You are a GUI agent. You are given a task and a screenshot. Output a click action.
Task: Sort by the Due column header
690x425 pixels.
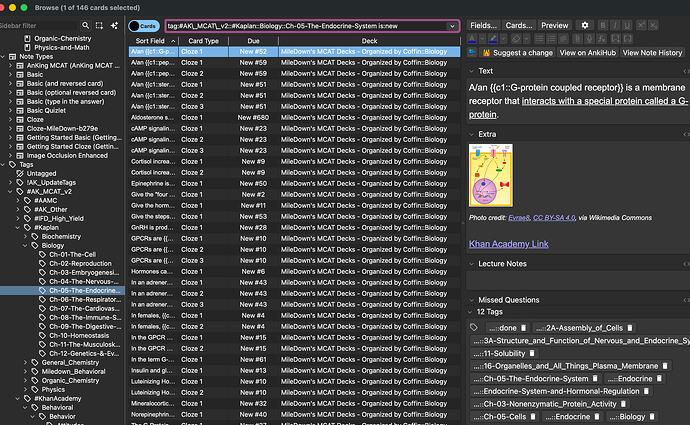click(253, 41)
